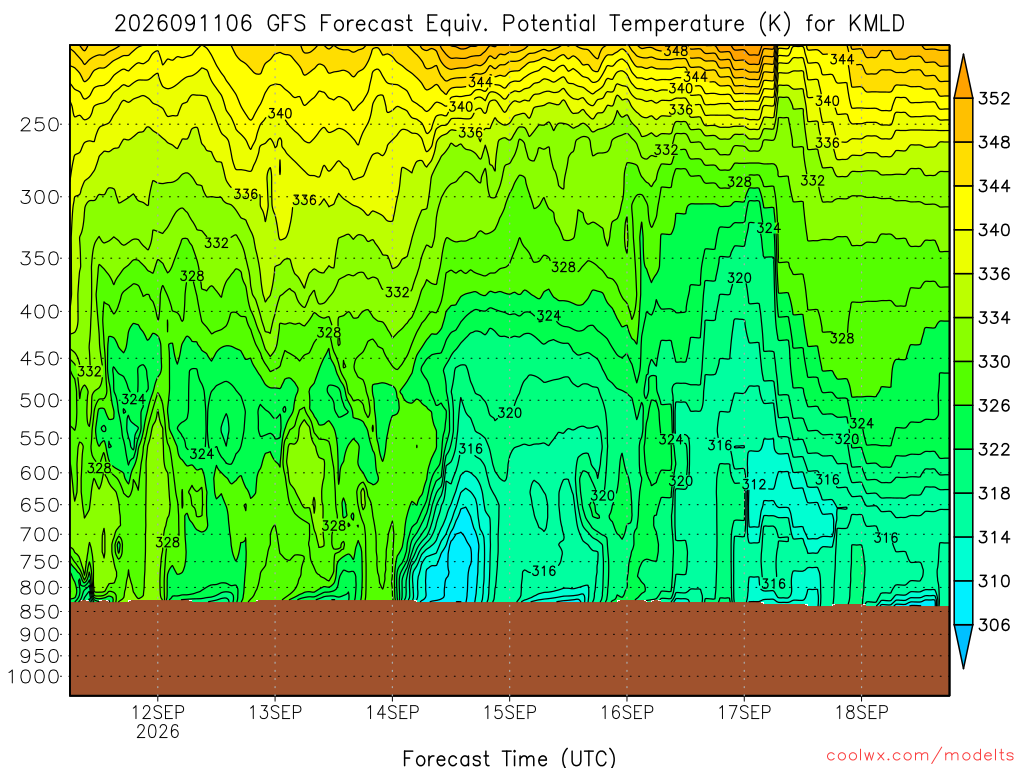Select the 306 cyan legend color band
Image resolution: width=1024 pixels, height=768 pixels.
(963, 603)
